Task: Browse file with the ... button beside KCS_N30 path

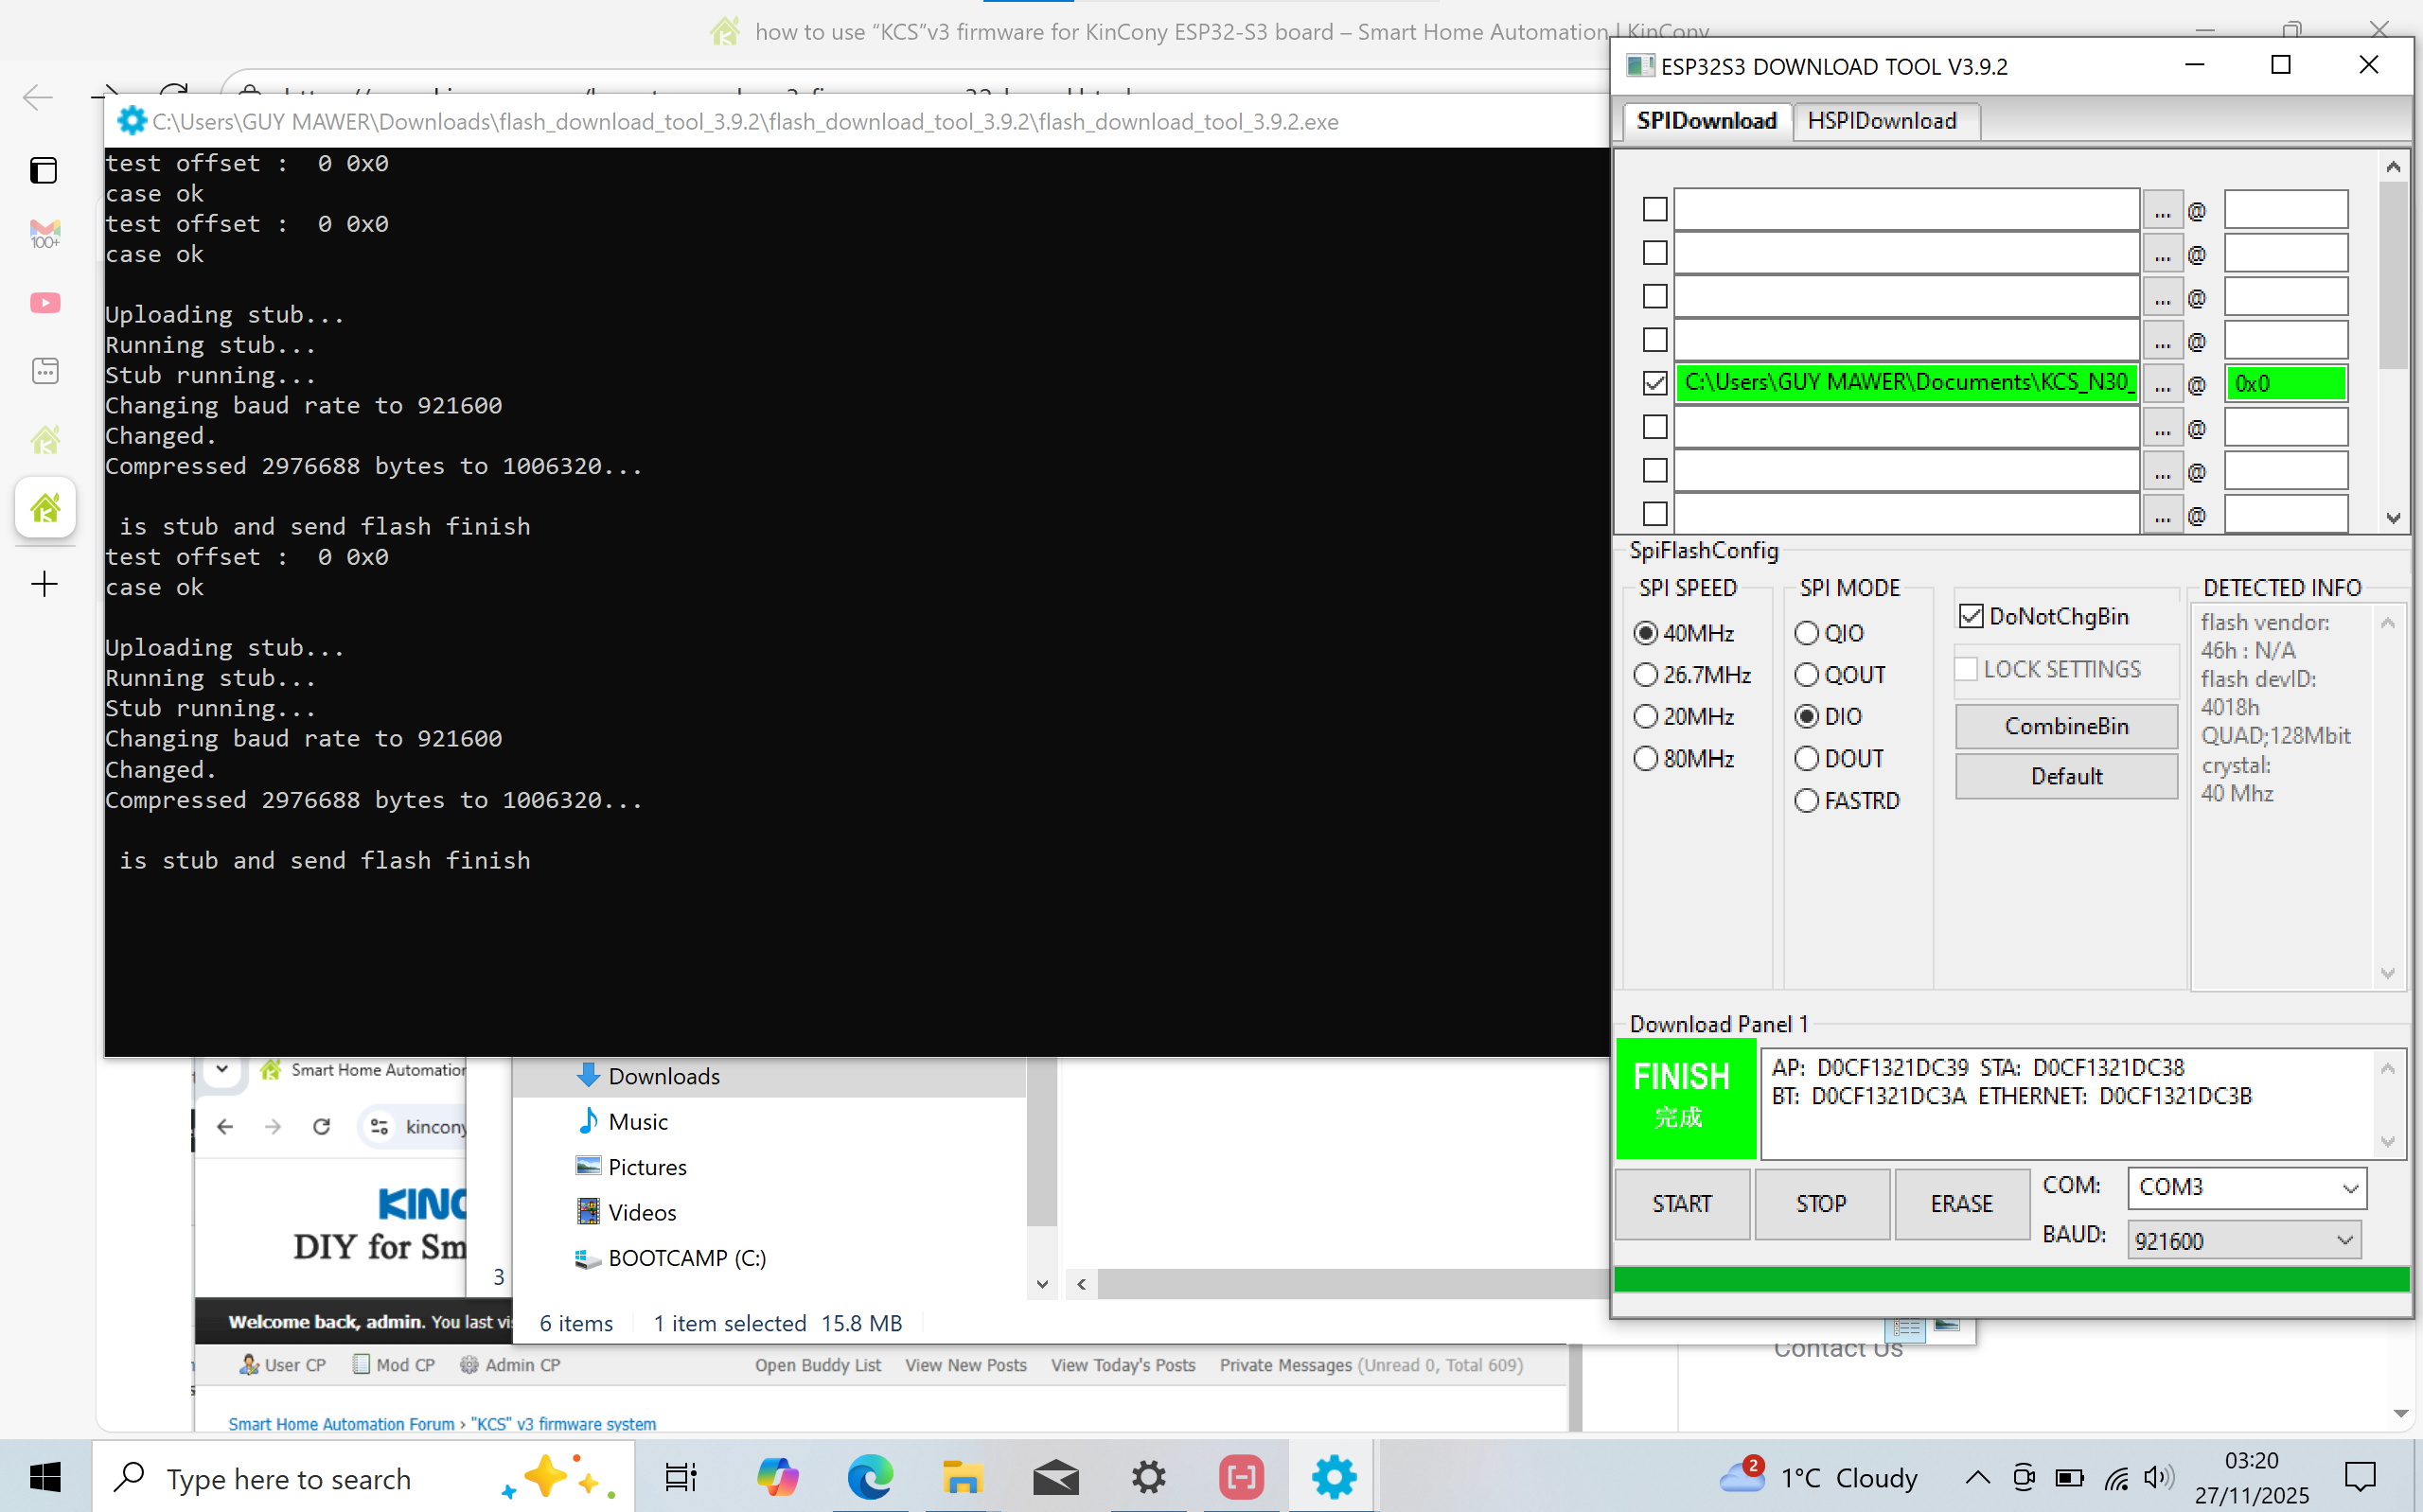Action: 2162,384
